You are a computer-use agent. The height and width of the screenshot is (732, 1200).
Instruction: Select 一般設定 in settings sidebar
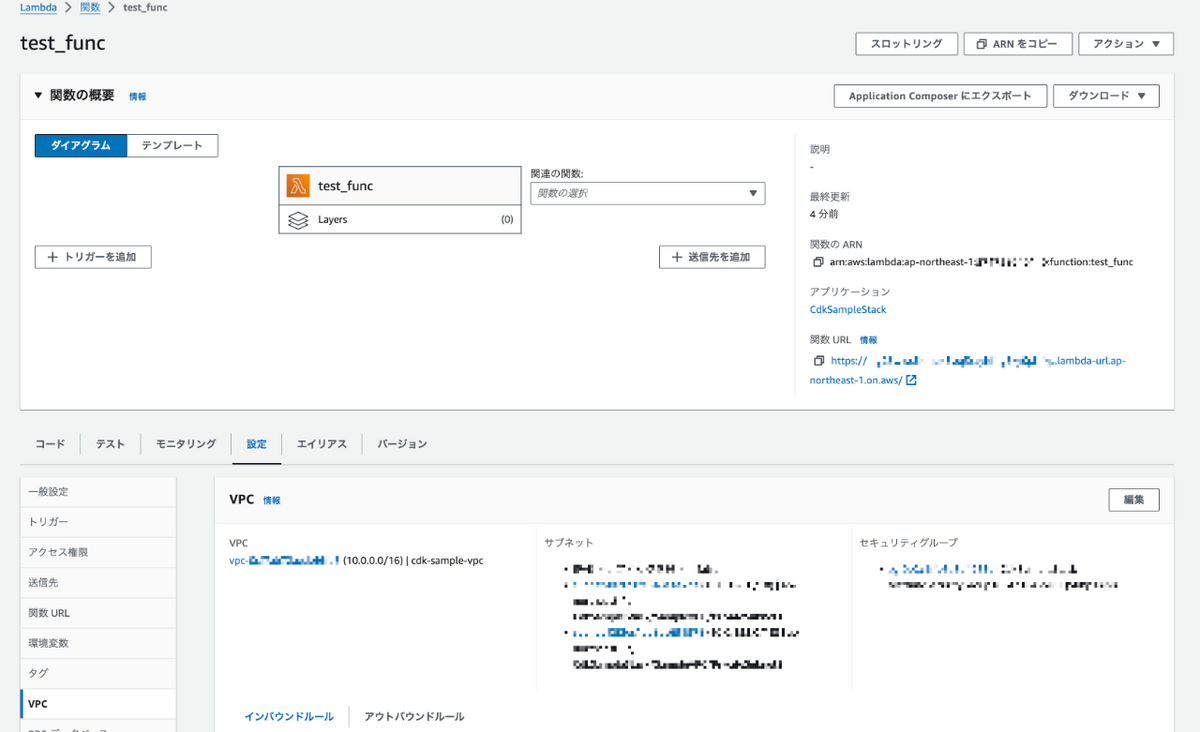click(98, 492)
